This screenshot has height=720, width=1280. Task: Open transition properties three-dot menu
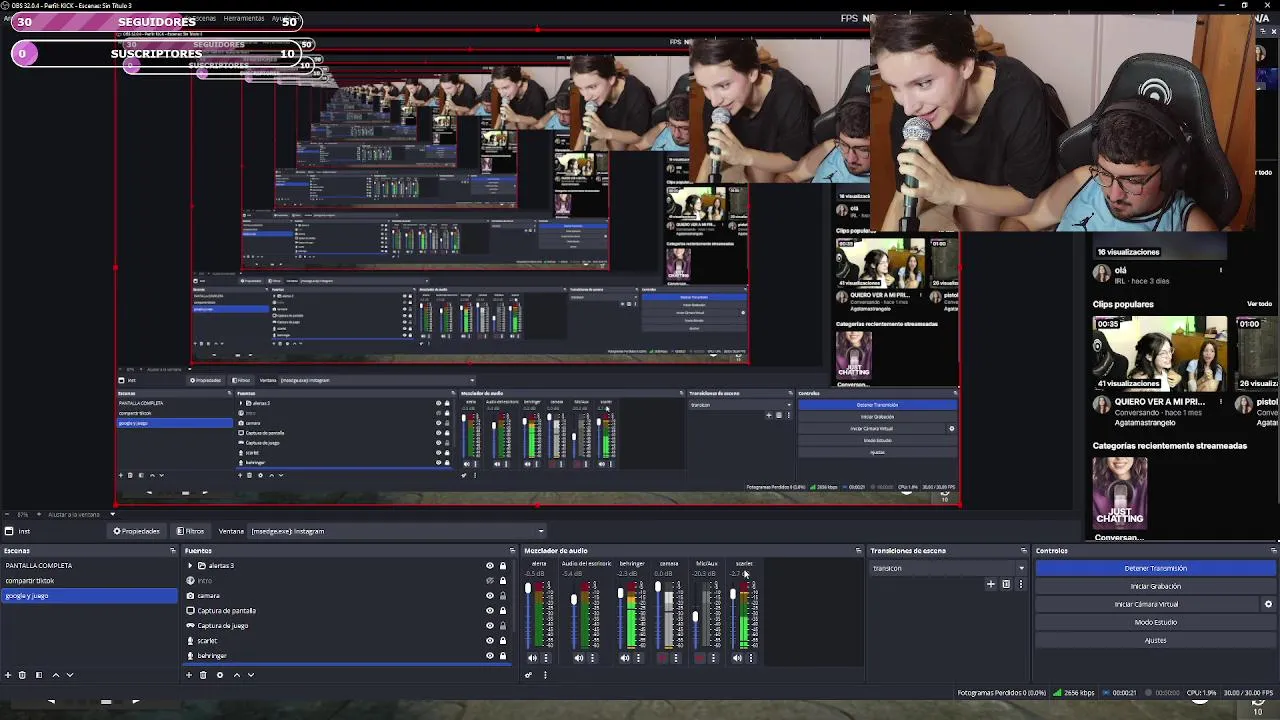click(1020, 584)
